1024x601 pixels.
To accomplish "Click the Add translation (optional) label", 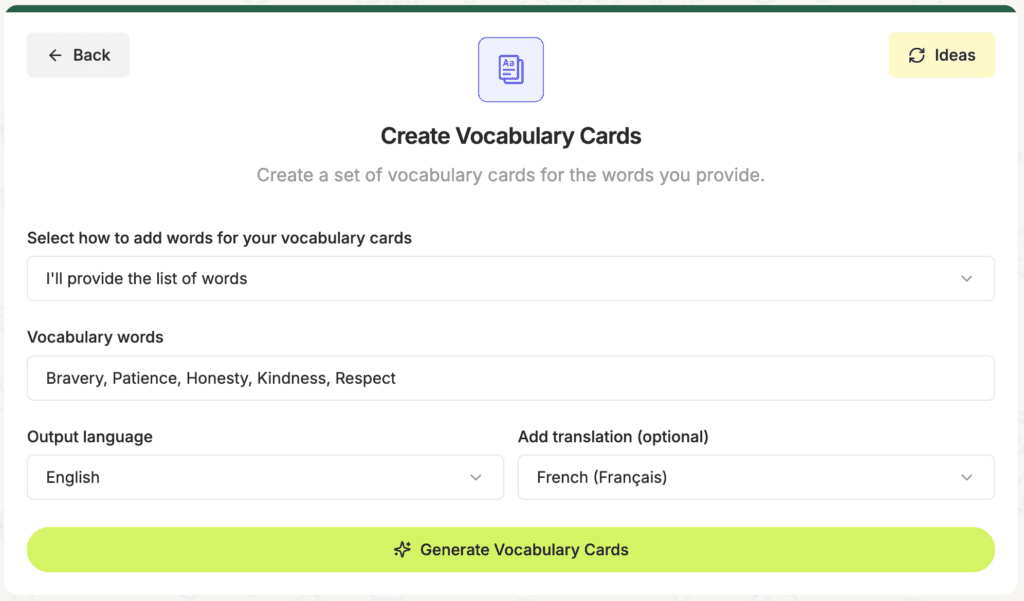I will pyautogui.click(x=613, y=436).
